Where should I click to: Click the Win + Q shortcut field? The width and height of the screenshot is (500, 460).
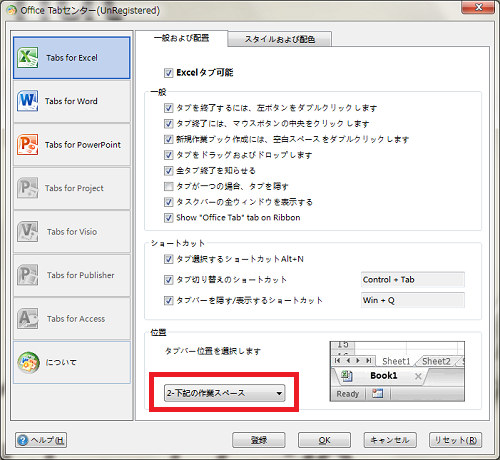click(x=413, y=300)
